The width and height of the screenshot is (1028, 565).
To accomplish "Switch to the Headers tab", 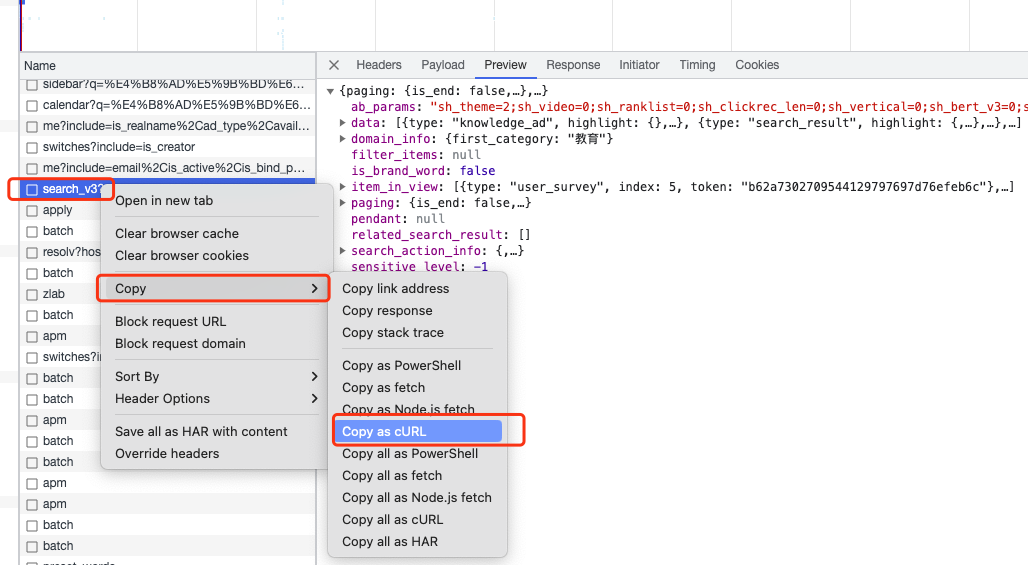I will coord(379,65).
